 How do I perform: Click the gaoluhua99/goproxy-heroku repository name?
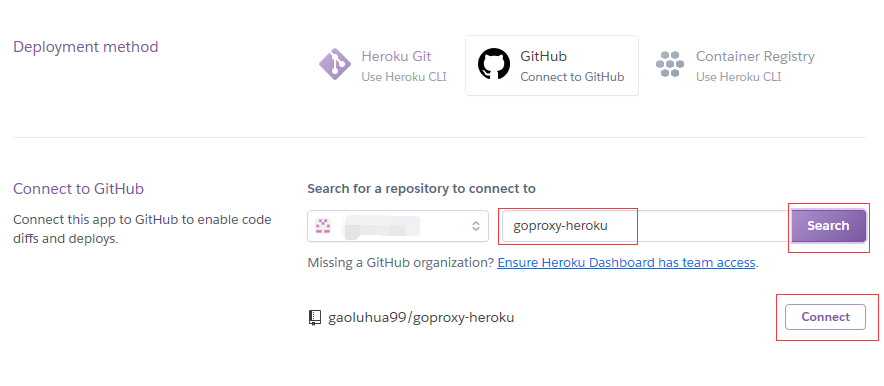421,318
